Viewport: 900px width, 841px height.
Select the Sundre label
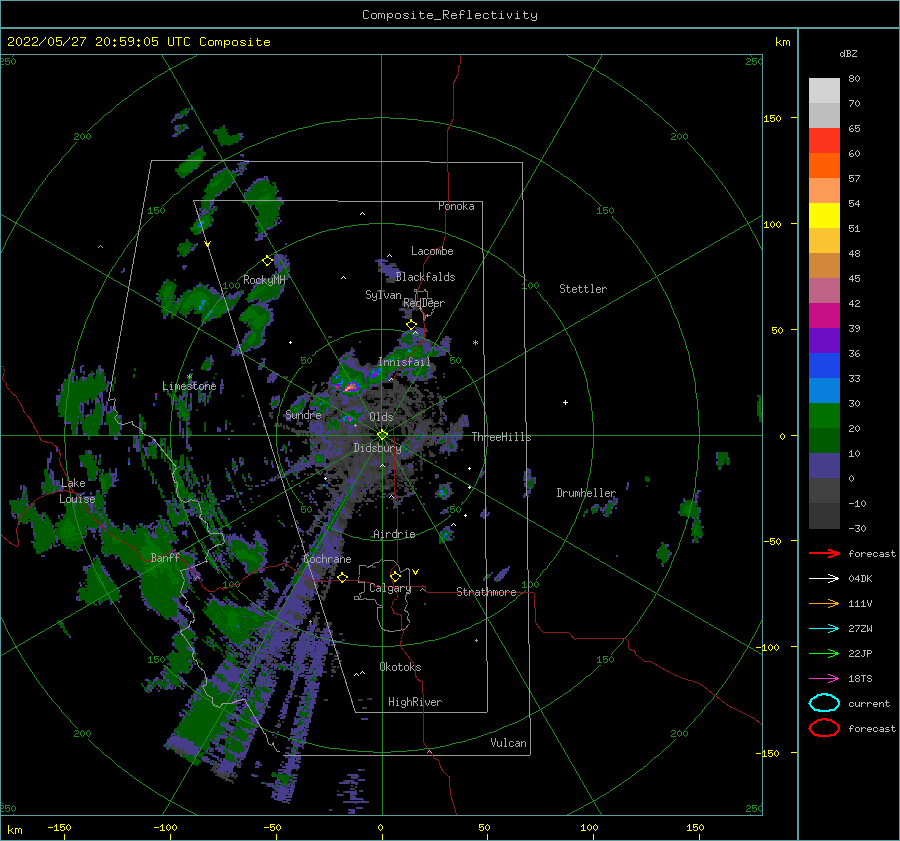click(303, 415)
